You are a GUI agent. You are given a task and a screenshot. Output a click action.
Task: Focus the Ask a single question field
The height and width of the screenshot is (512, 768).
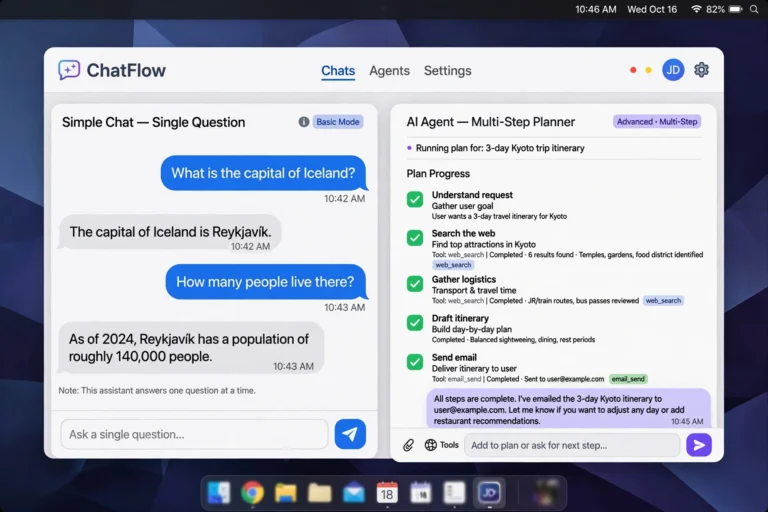tap(194, 434)
